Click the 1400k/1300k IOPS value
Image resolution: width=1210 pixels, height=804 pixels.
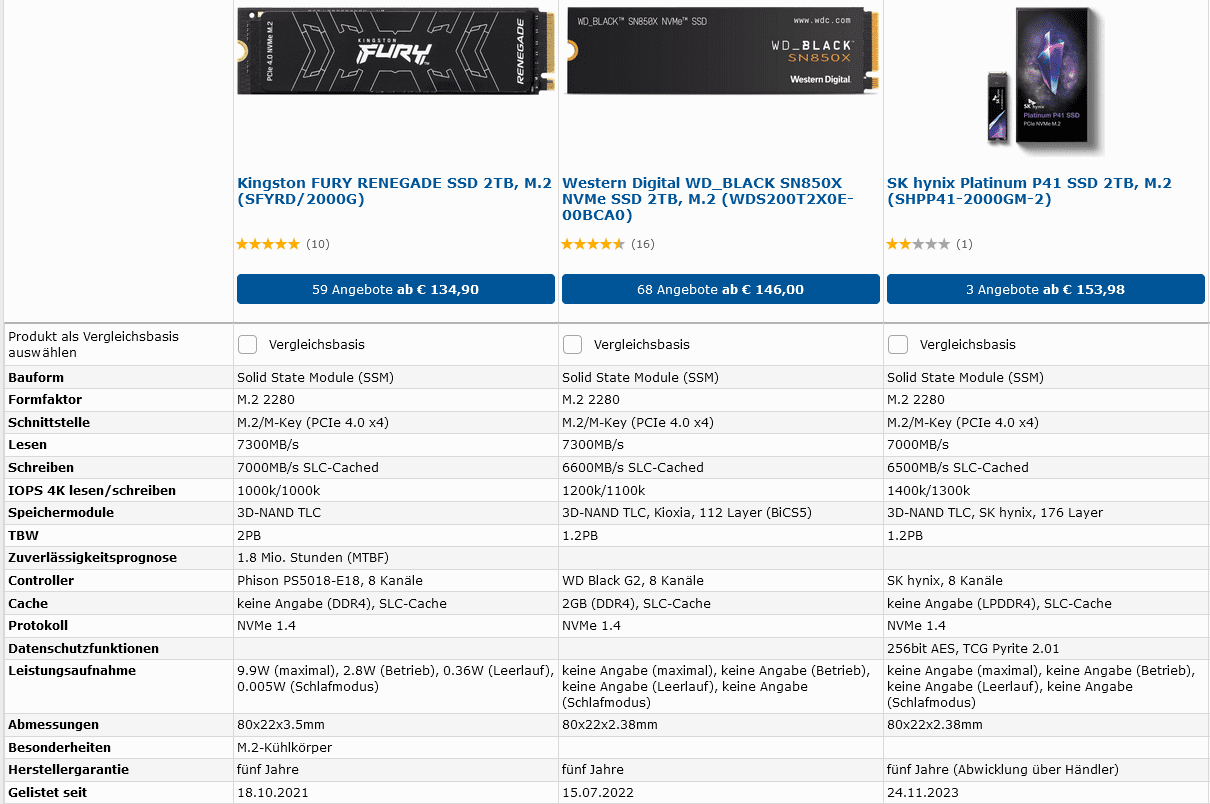(x=929, y=490)
